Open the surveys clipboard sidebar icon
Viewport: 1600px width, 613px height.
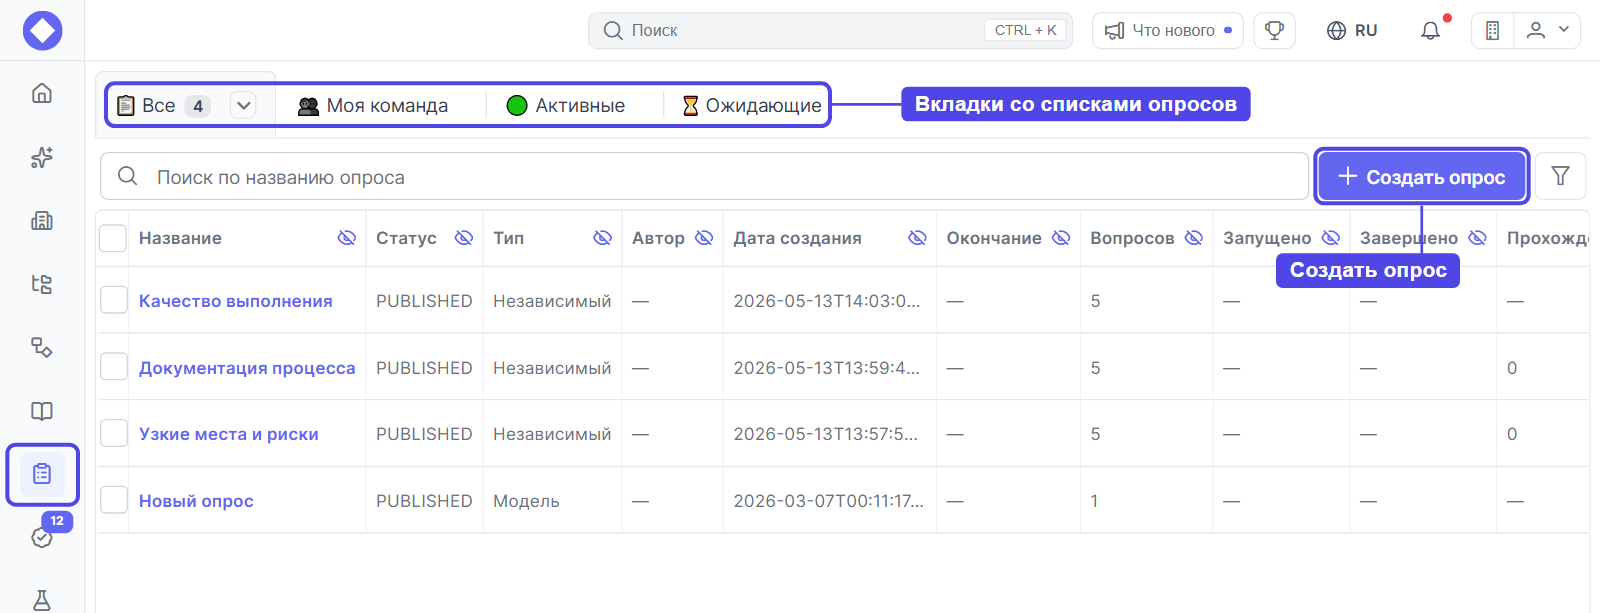tap(42, 474)
